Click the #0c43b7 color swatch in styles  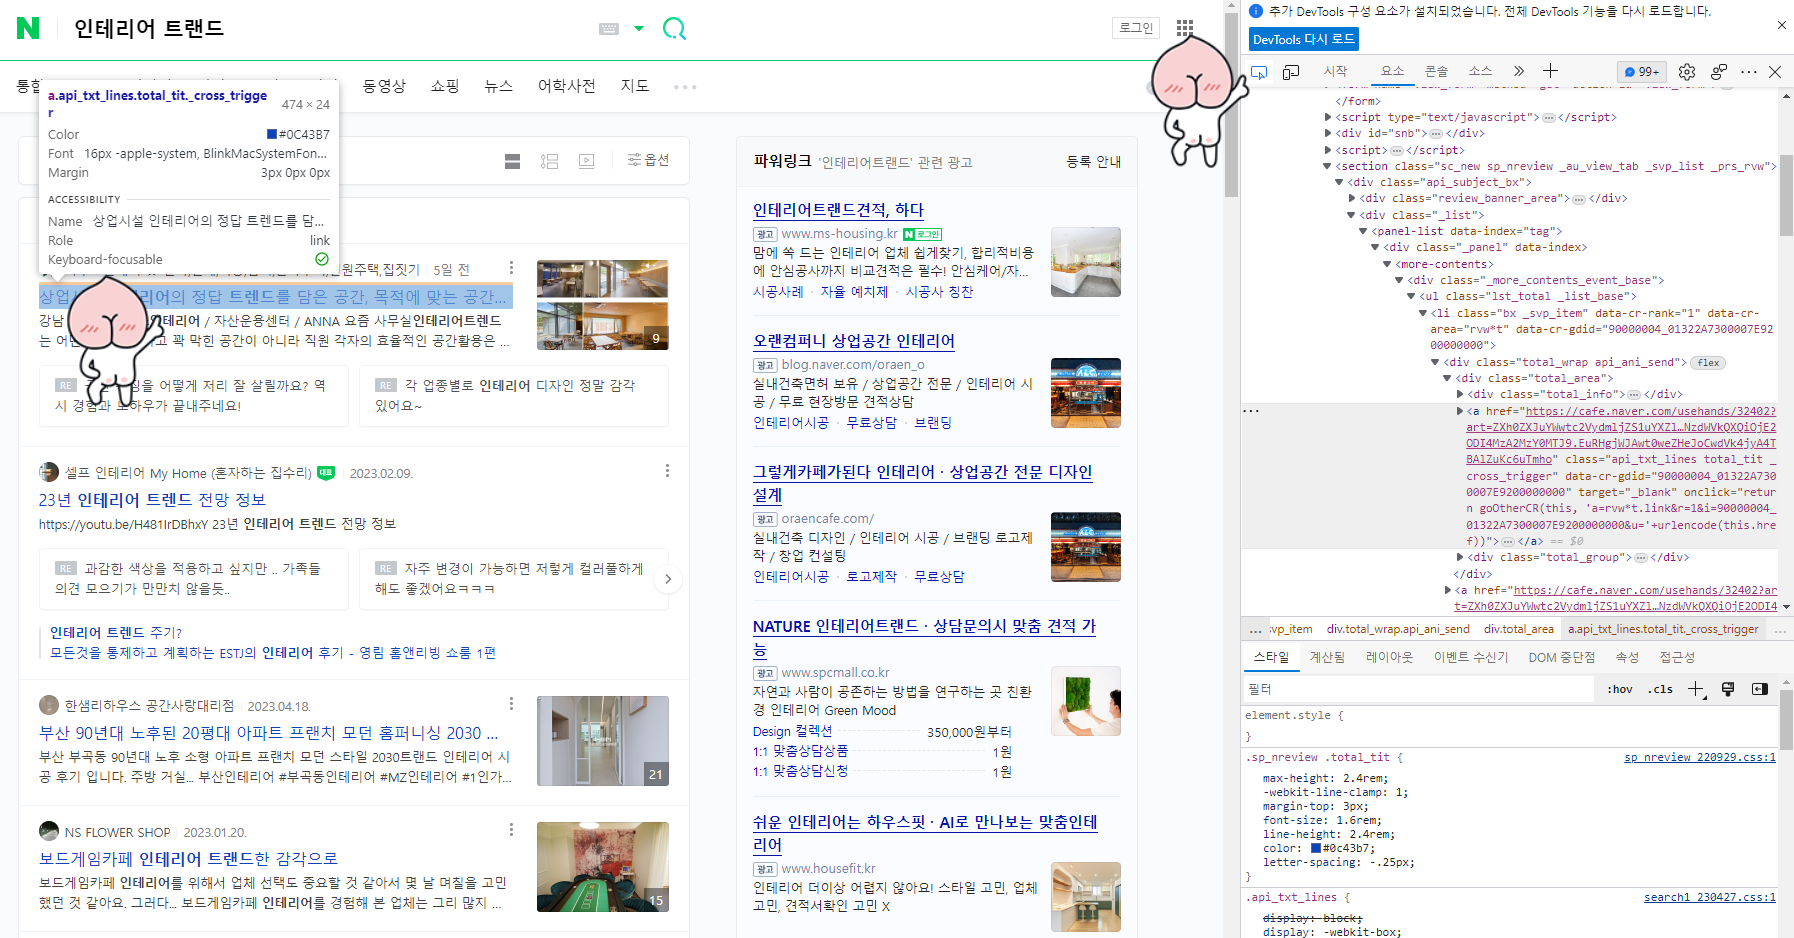tap(1316, 848)
